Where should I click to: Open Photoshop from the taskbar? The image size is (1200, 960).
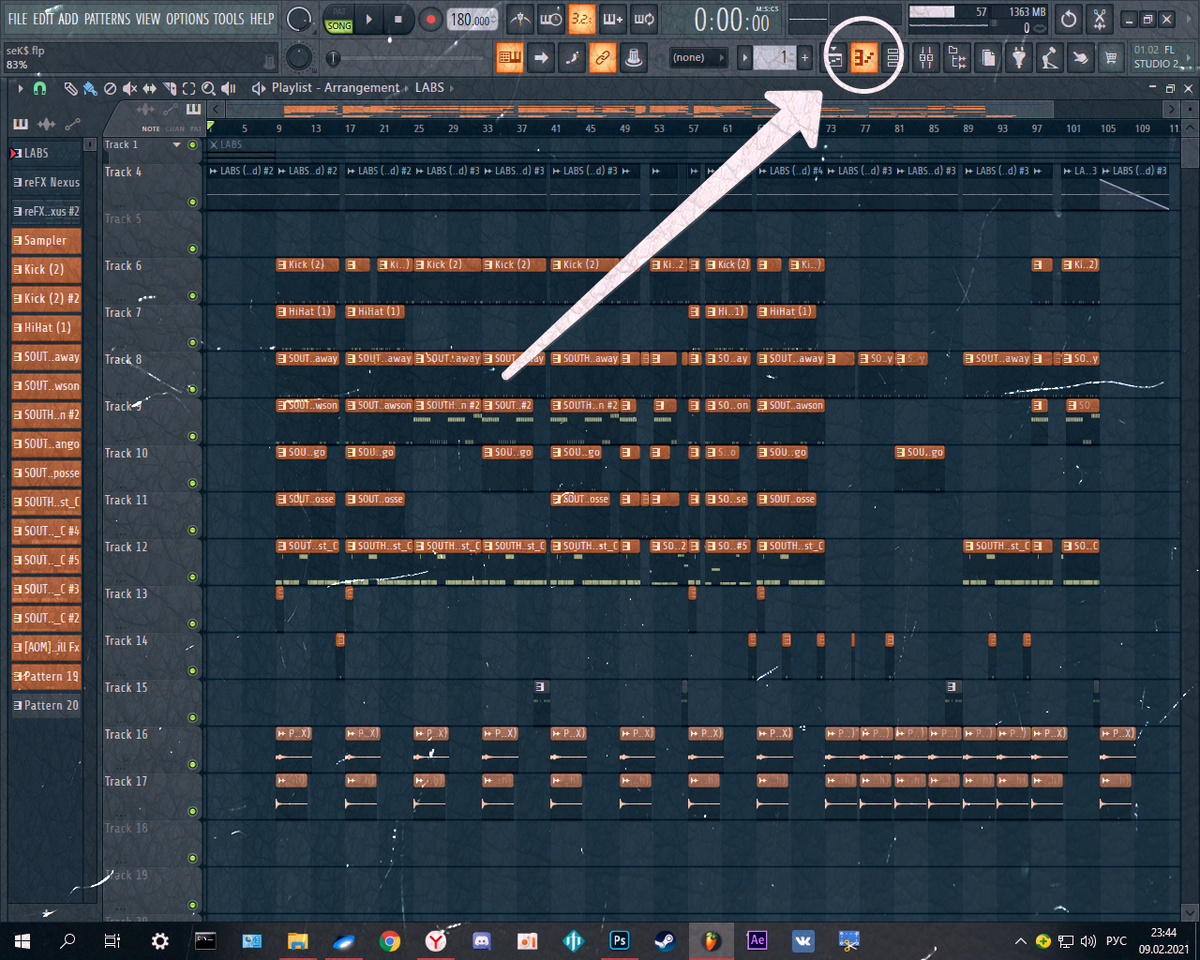pyautogui.click(x=619, y=940)
